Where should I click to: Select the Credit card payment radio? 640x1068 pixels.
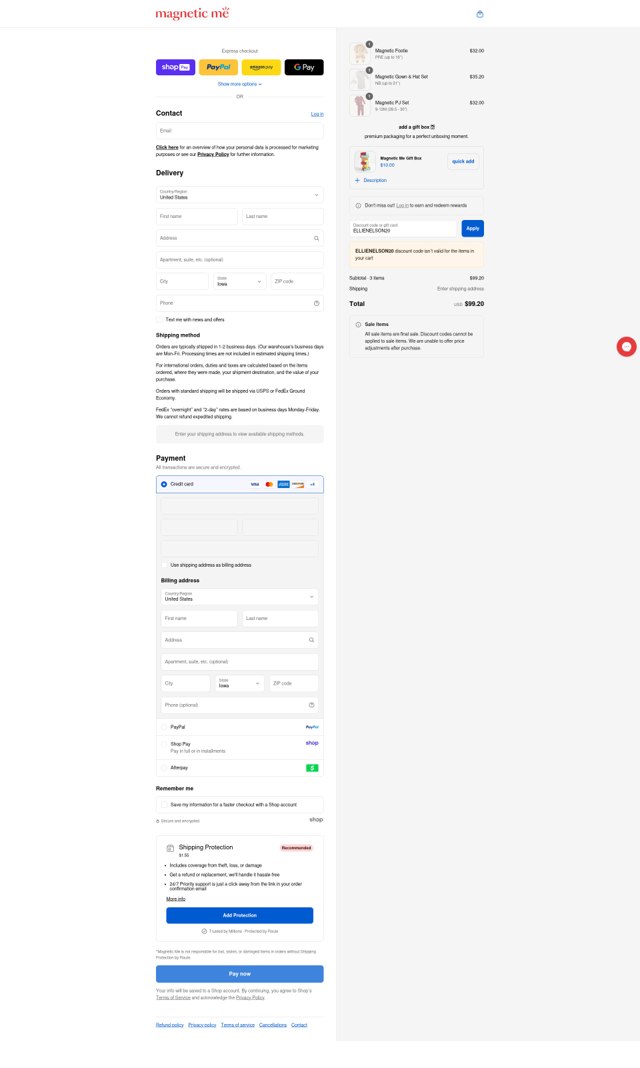[x=164, y=484]
